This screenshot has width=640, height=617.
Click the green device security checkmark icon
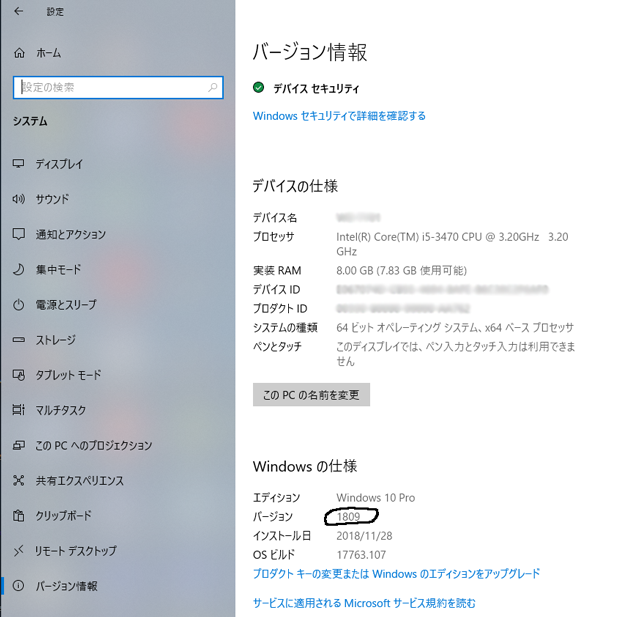(x=258, y=87)
